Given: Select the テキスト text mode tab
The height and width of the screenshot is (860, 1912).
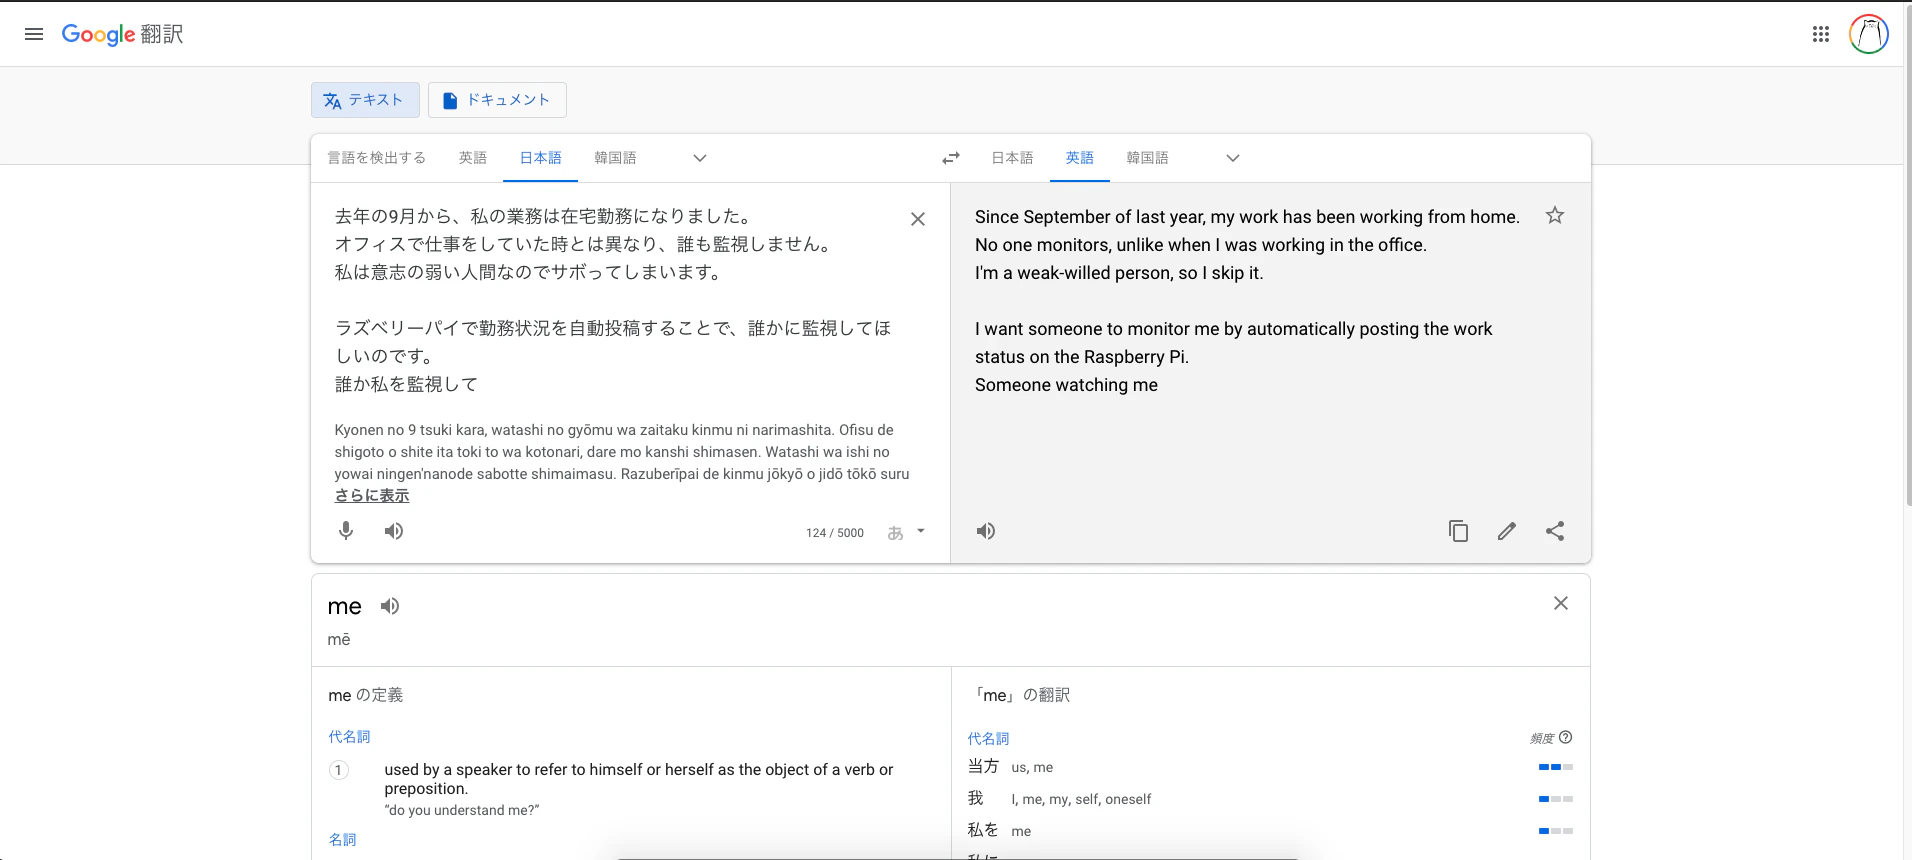Looking at the screenshot, I should click(365, 100).
